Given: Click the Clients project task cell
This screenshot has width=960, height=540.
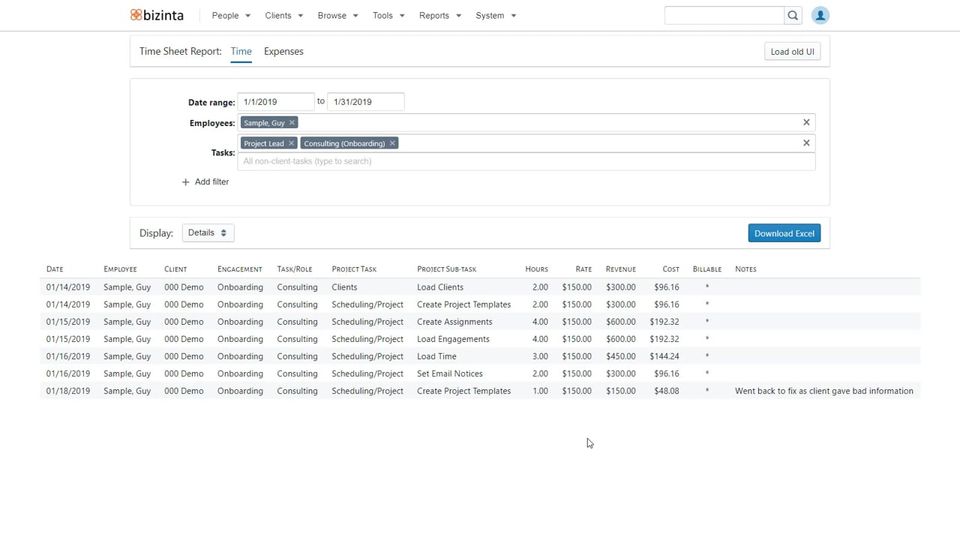Looking at the screenshot, I should pos(344,287).
